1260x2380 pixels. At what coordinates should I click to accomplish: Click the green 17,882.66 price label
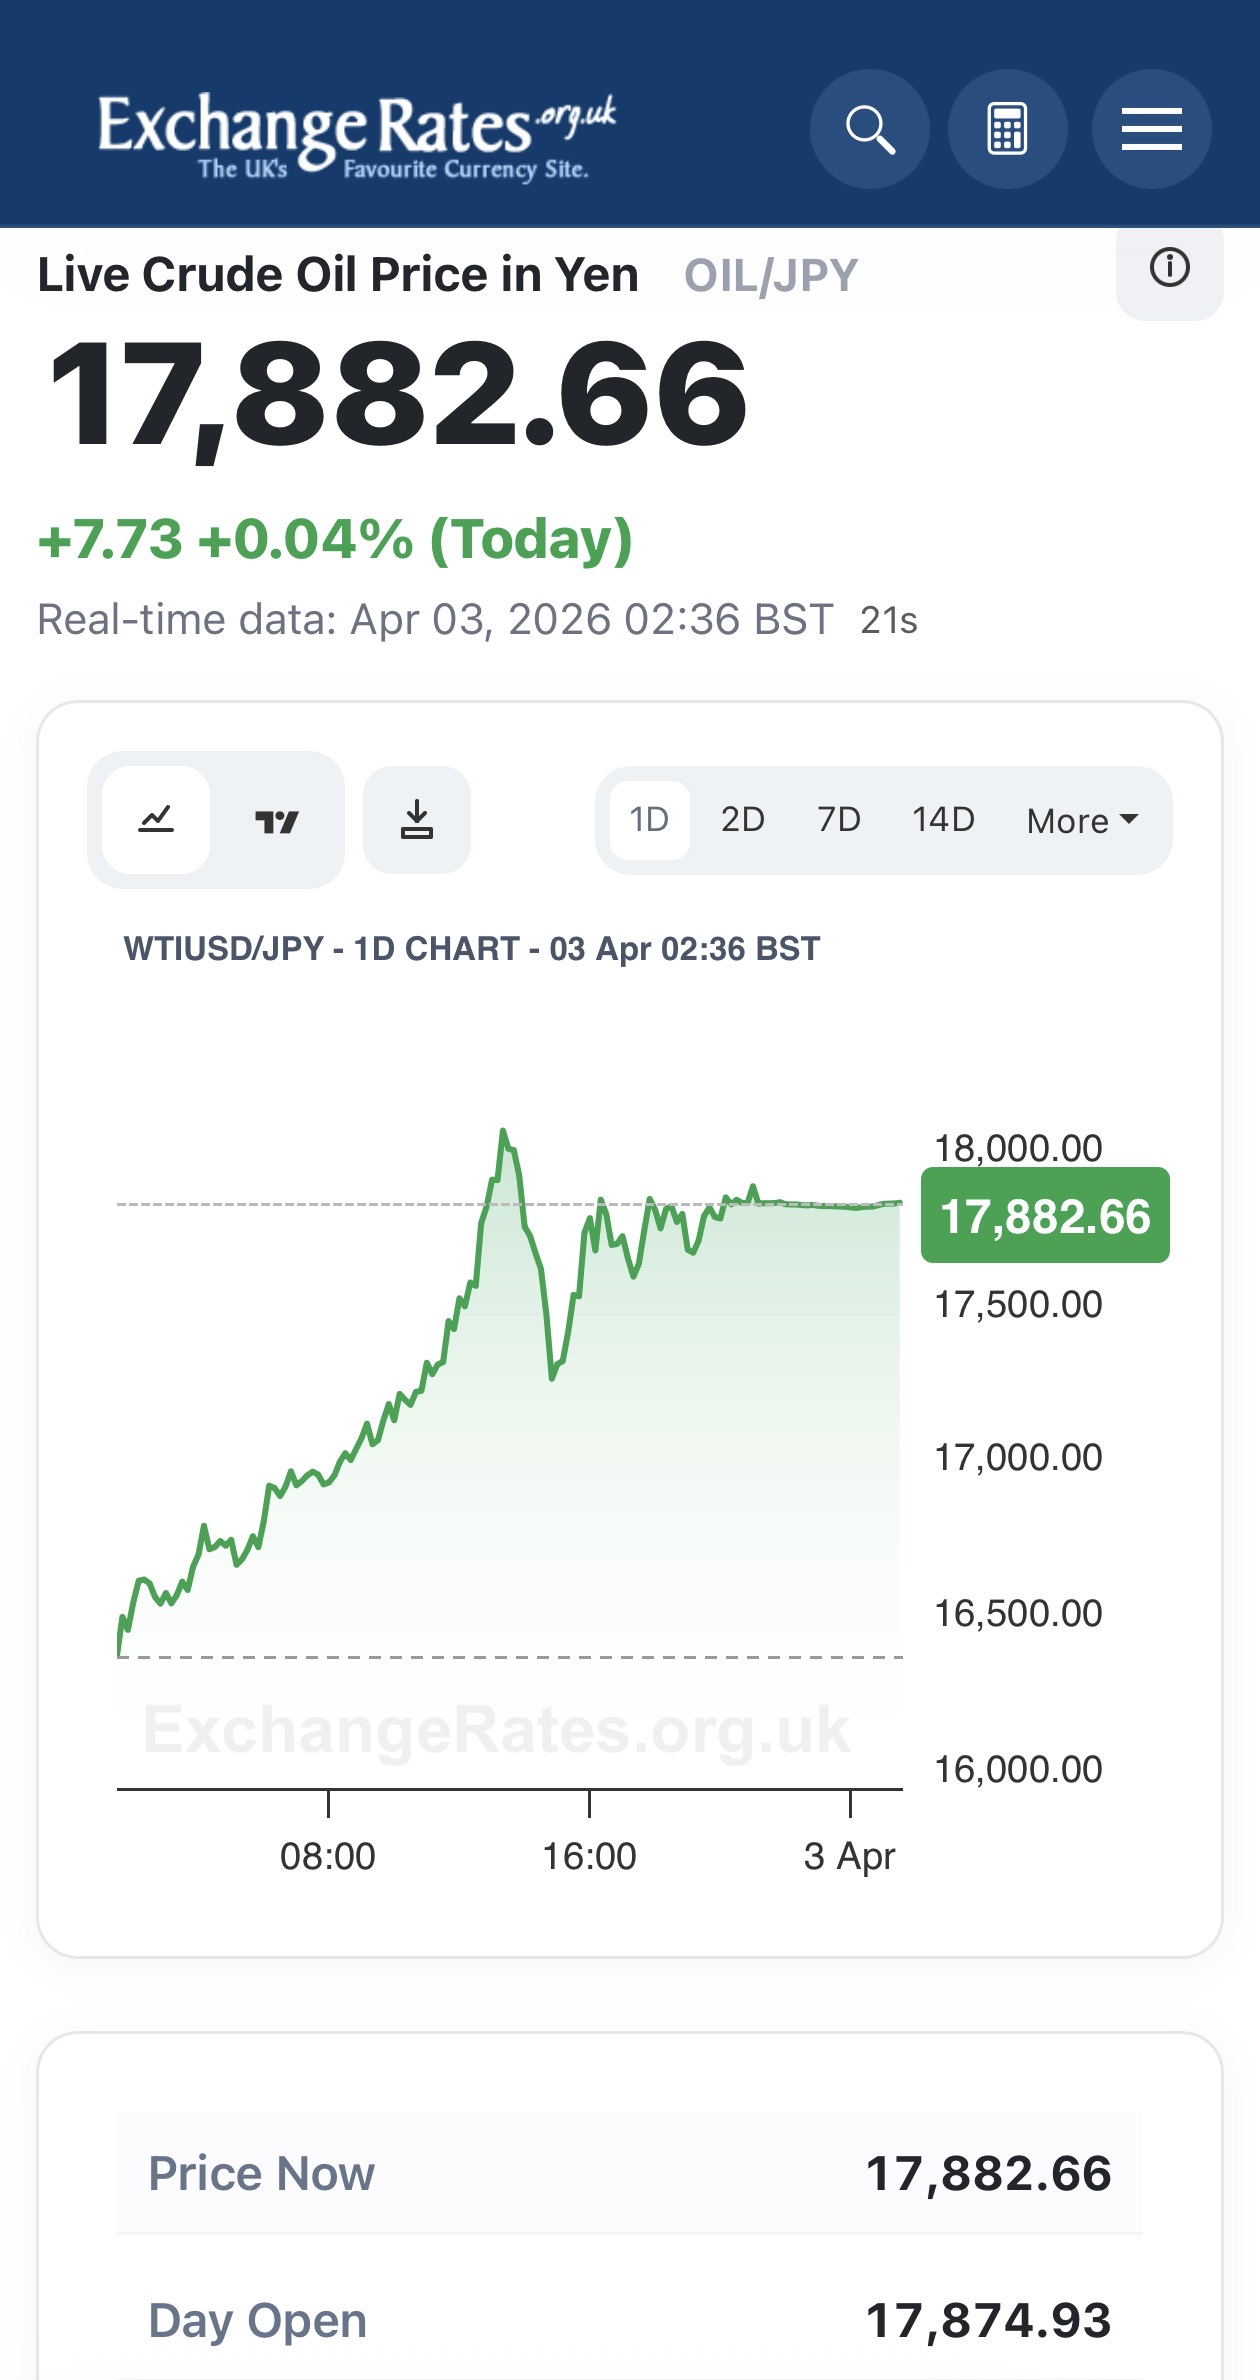tap(1045, 1216)
